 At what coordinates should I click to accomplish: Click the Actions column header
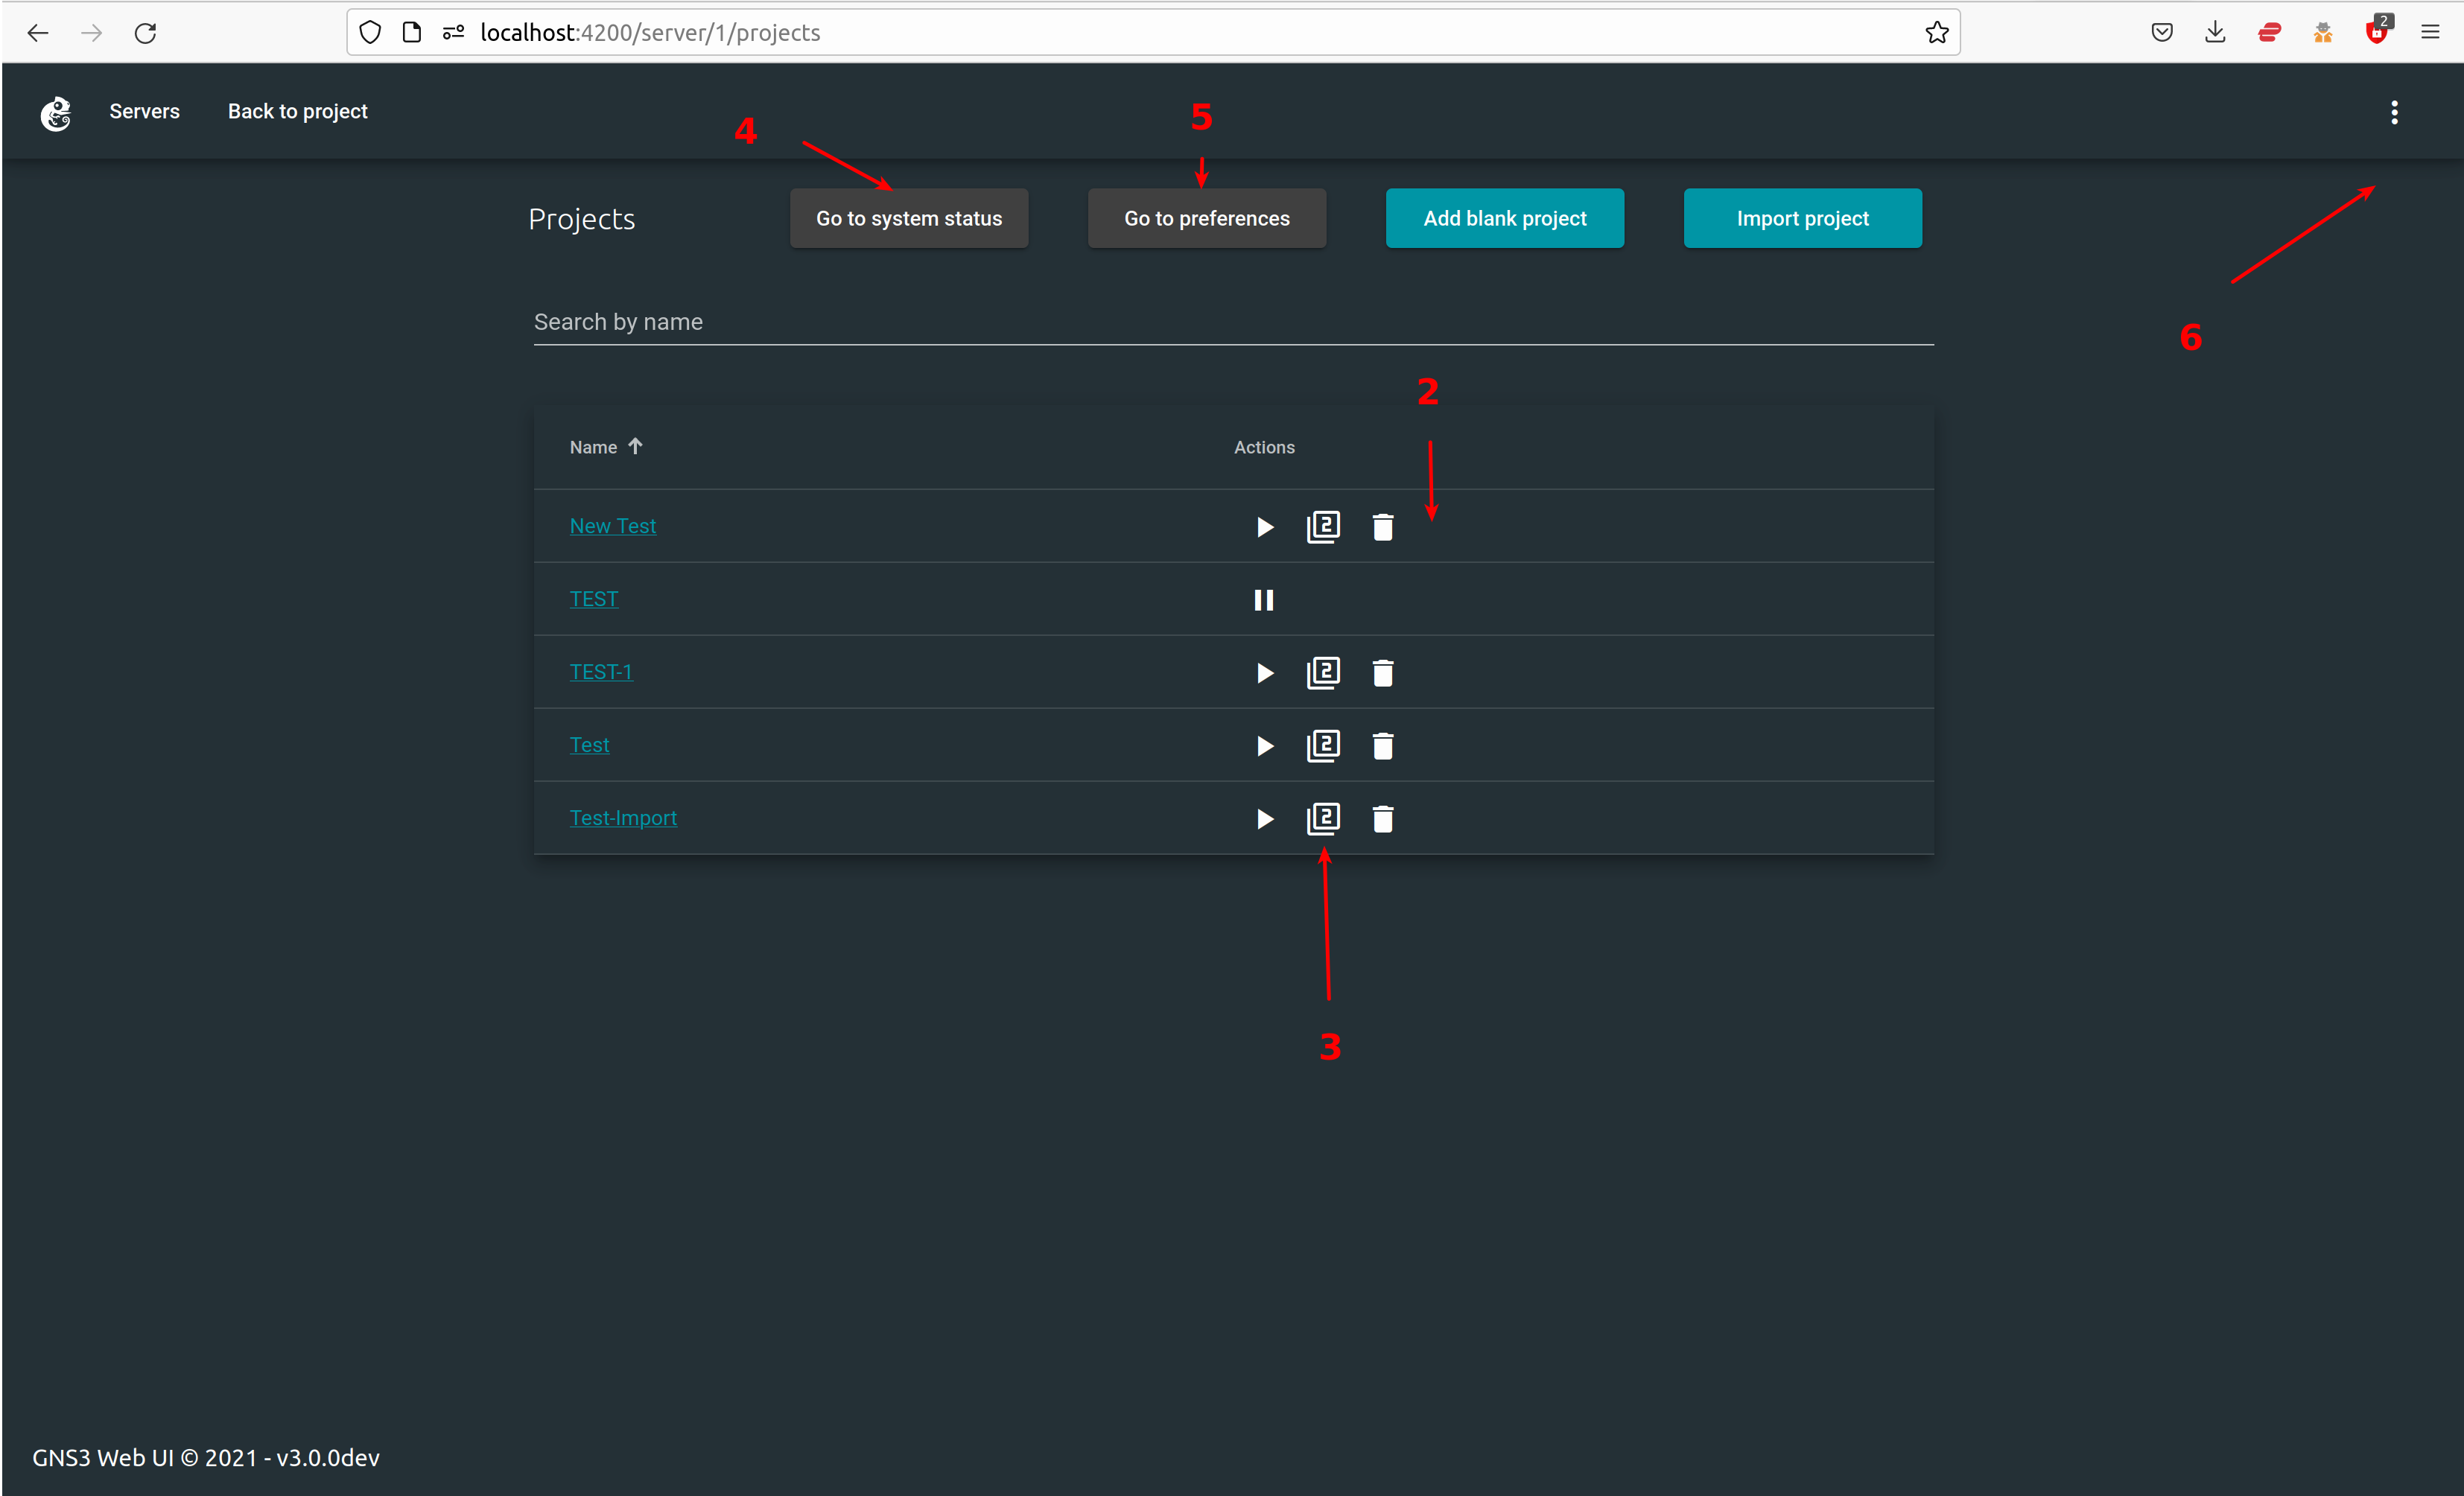(x=1264, y=447)
